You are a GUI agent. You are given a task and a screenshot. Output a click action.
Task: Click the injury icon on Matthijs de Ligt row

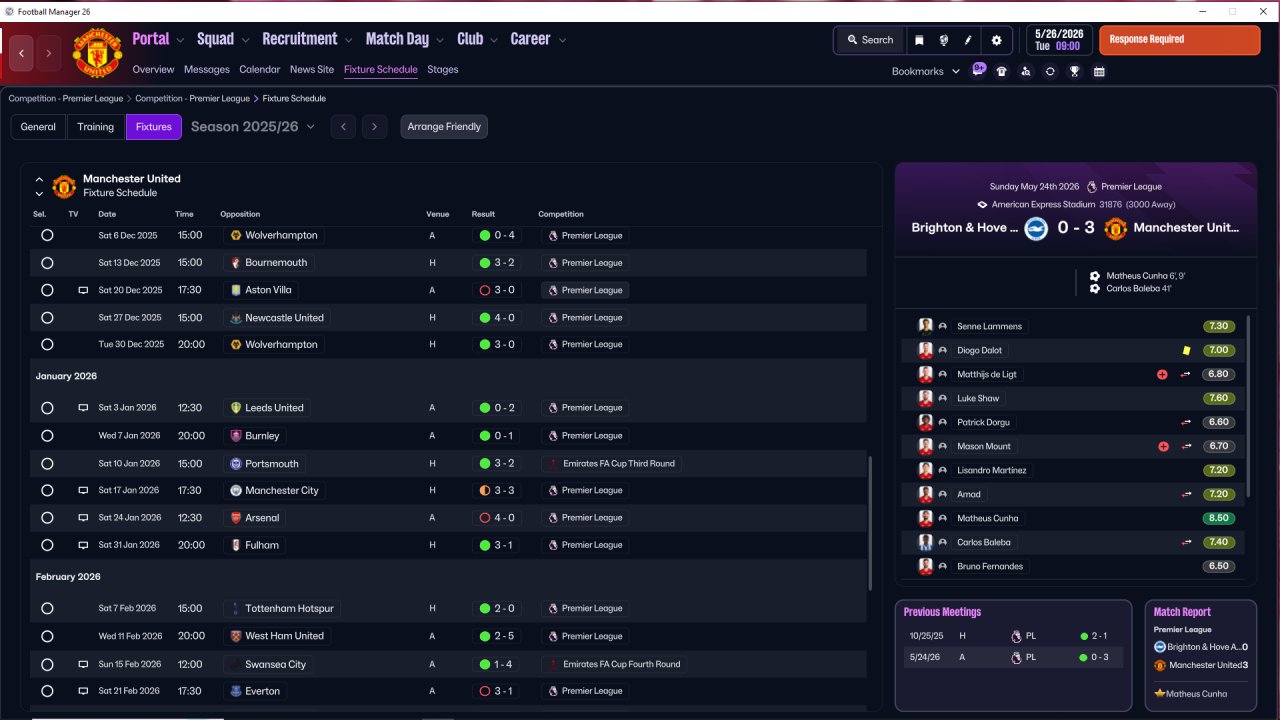tap(1162, 374)
